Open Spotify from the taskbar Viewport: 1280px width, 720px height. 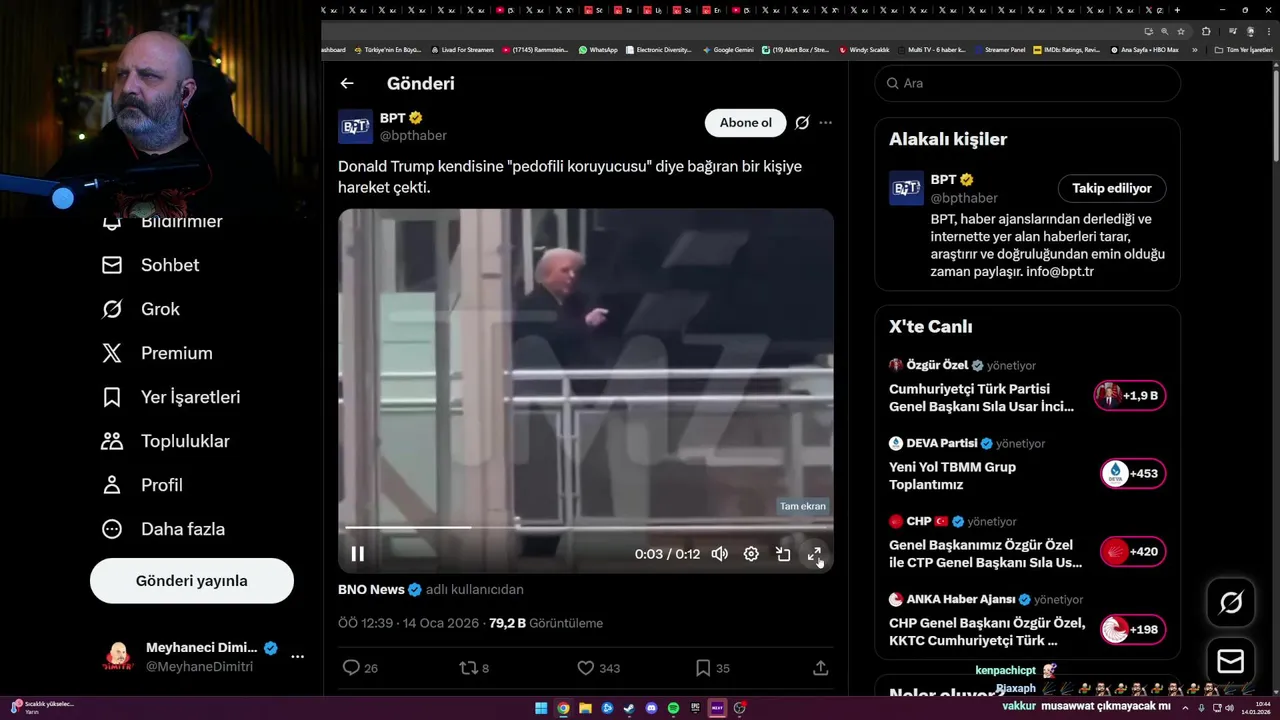(x=673, y=708)
